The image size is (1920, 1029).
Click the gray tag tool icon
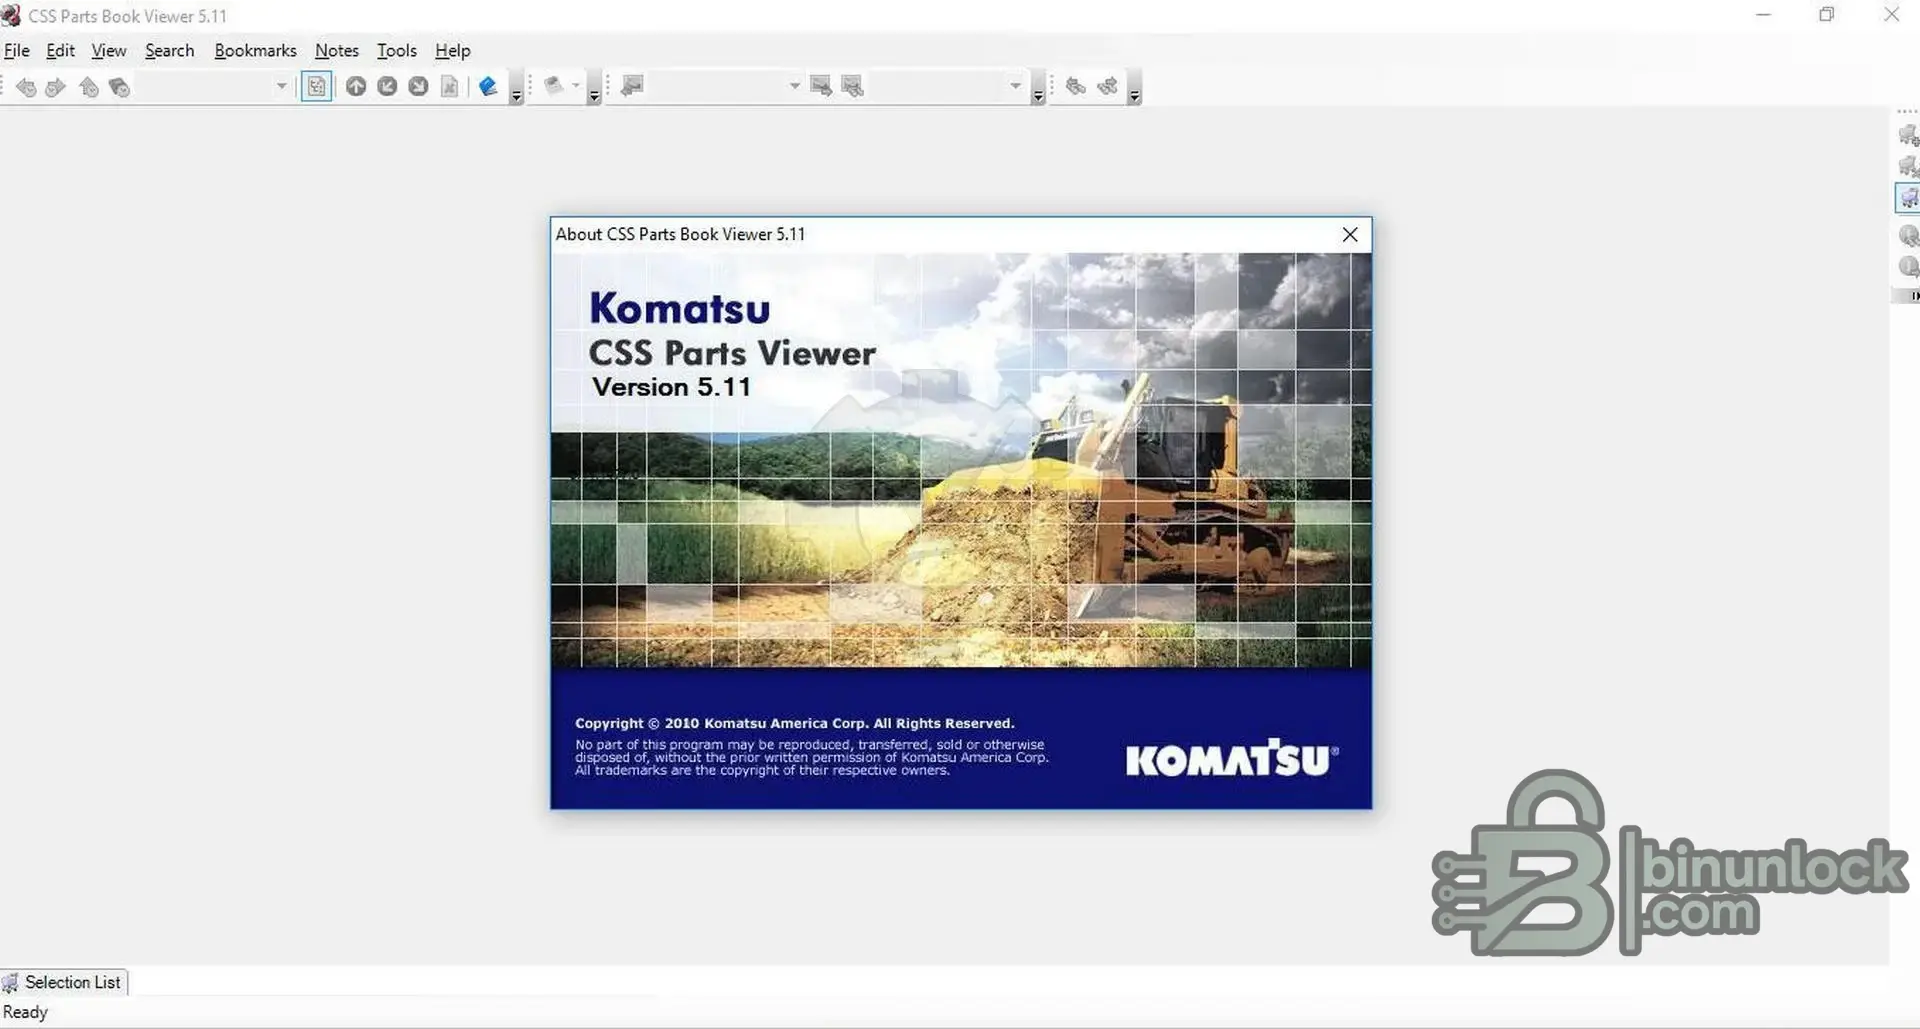pyautogui.click(x=553, y=86)
